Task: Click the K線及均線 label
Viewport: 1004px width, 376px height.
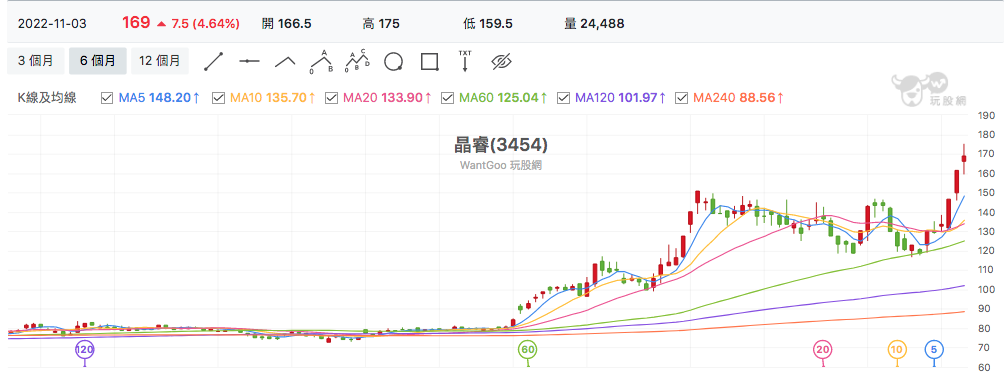Action: (x=47, y=98)
